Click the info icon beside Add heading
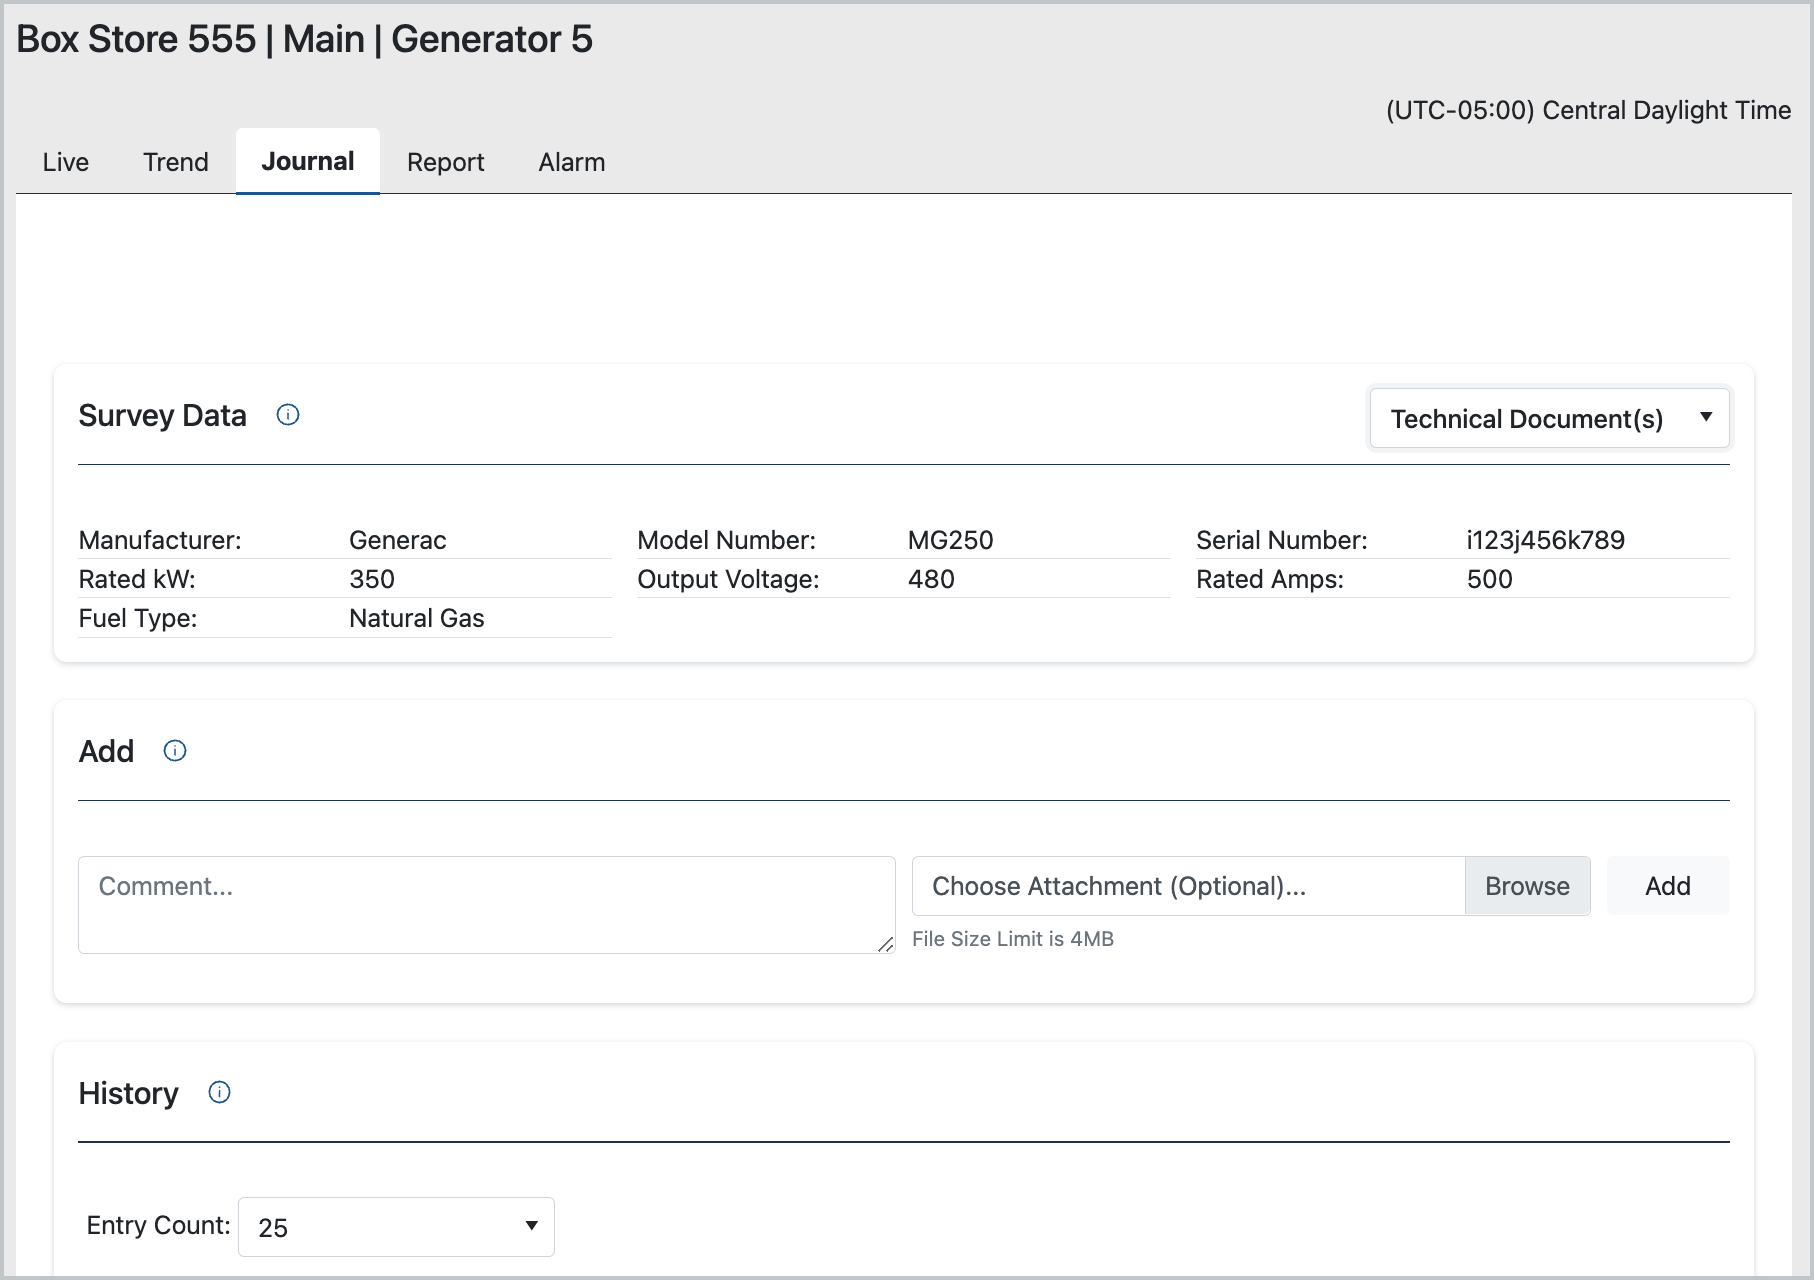 [175, 751]
